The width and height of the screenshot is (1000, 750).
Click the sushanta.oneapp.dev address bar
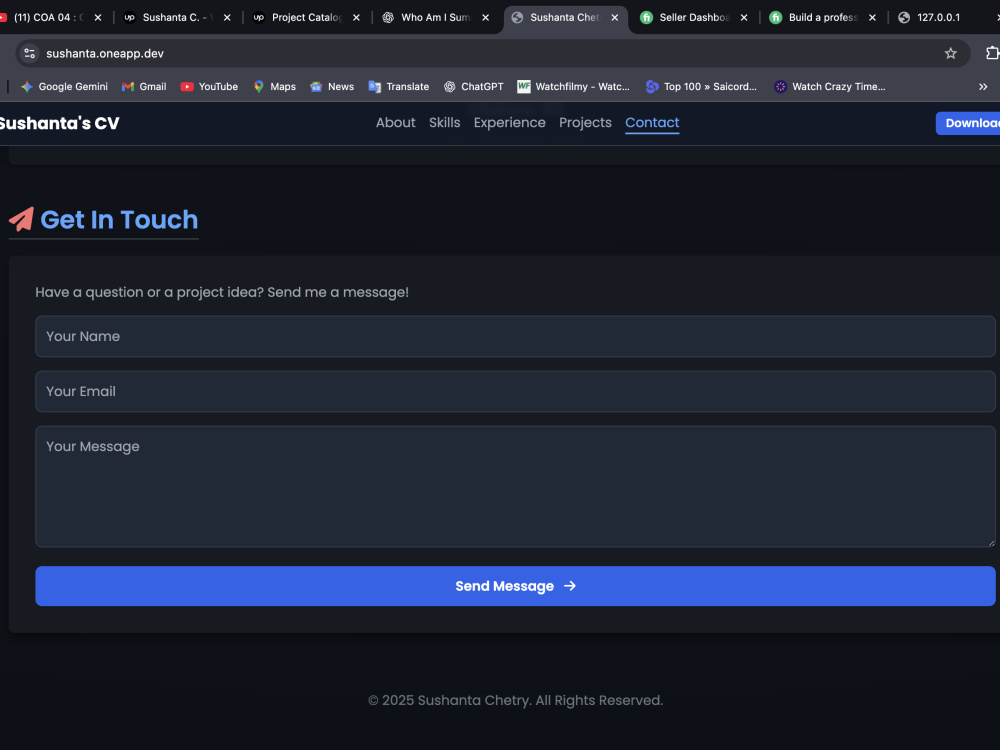491,54
